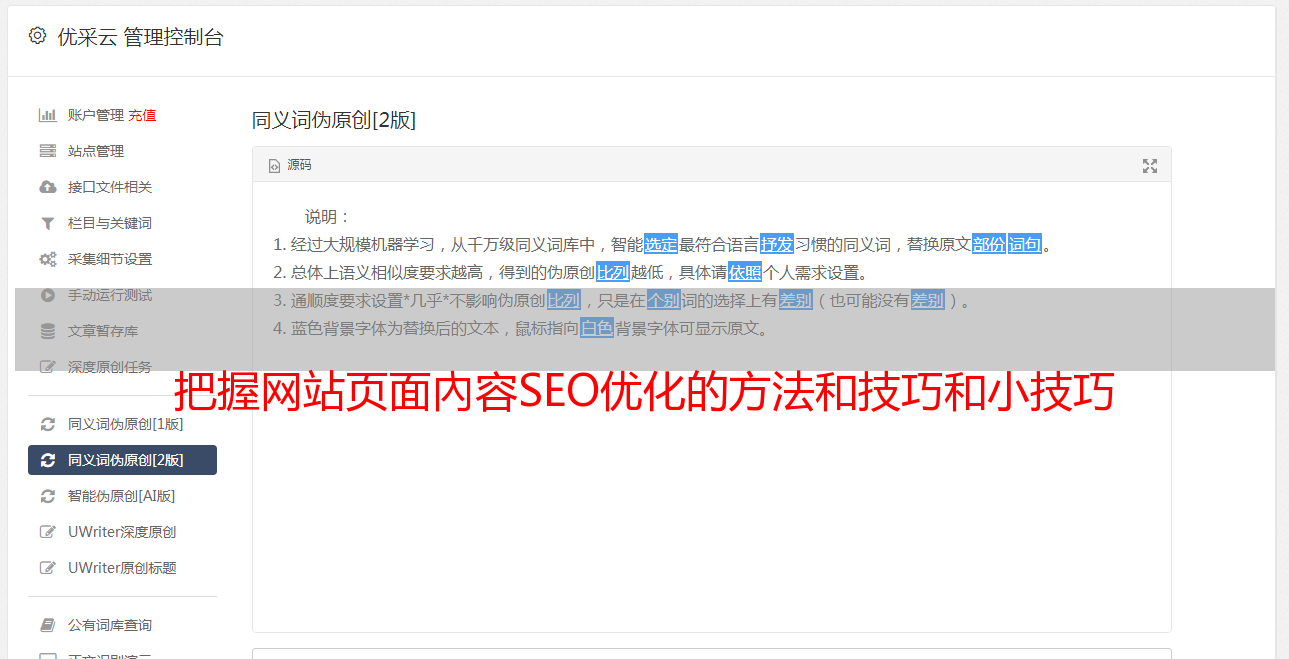
Task: Select UWriter原创标题 in the sidebar
Action: tap(122, 568)
